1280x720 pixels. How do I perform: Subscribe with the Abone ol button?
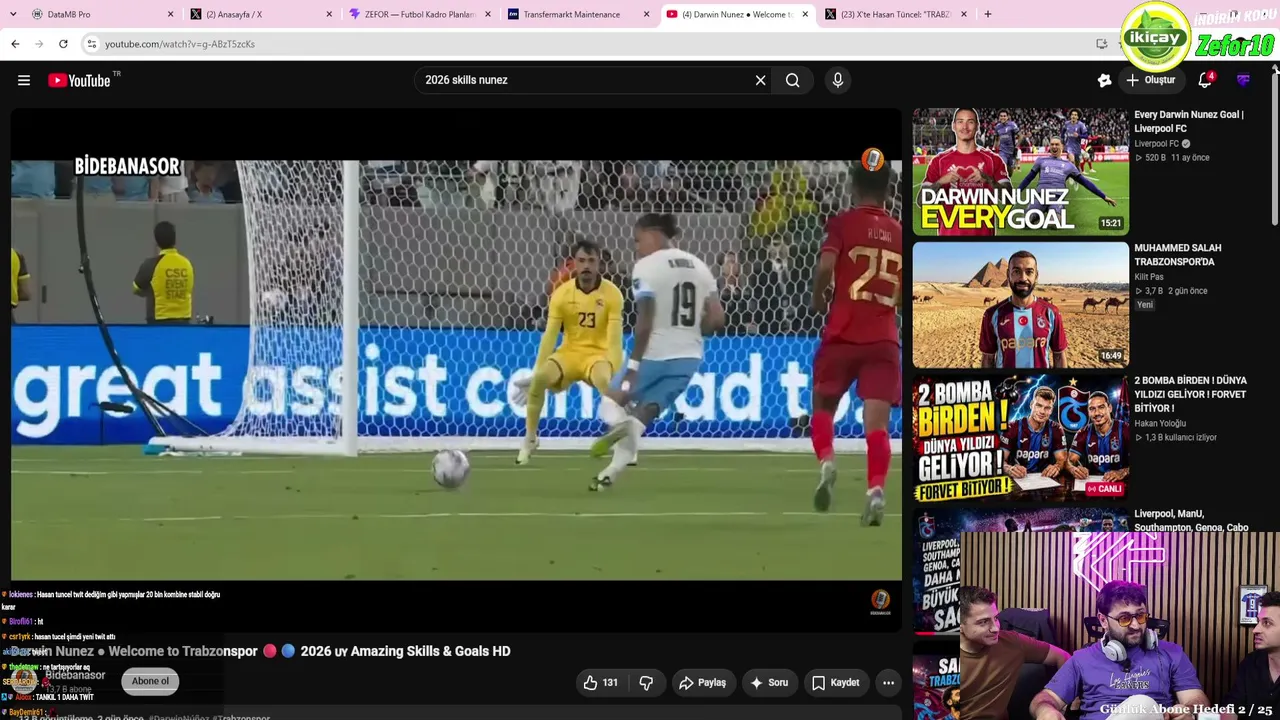(x=150, y=681)
